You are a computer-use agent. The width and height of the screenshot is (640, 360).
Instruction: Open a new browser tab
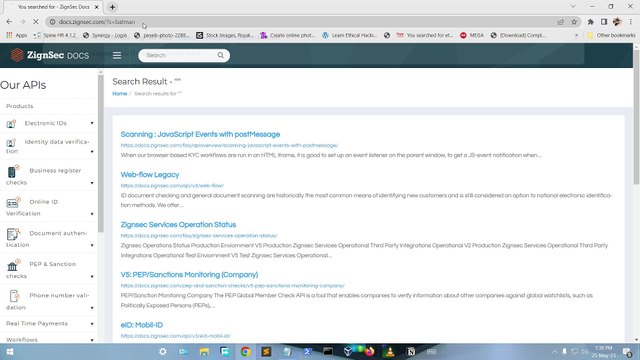112,7
